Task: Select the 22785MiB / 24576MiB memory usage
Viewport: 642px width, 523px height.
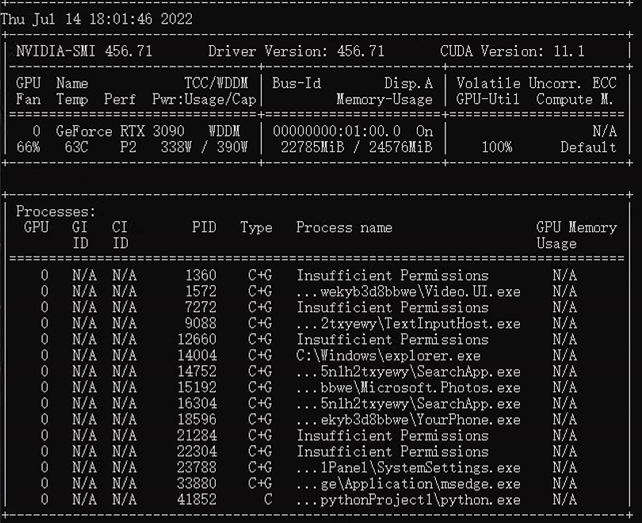Action: click(357, 147)
